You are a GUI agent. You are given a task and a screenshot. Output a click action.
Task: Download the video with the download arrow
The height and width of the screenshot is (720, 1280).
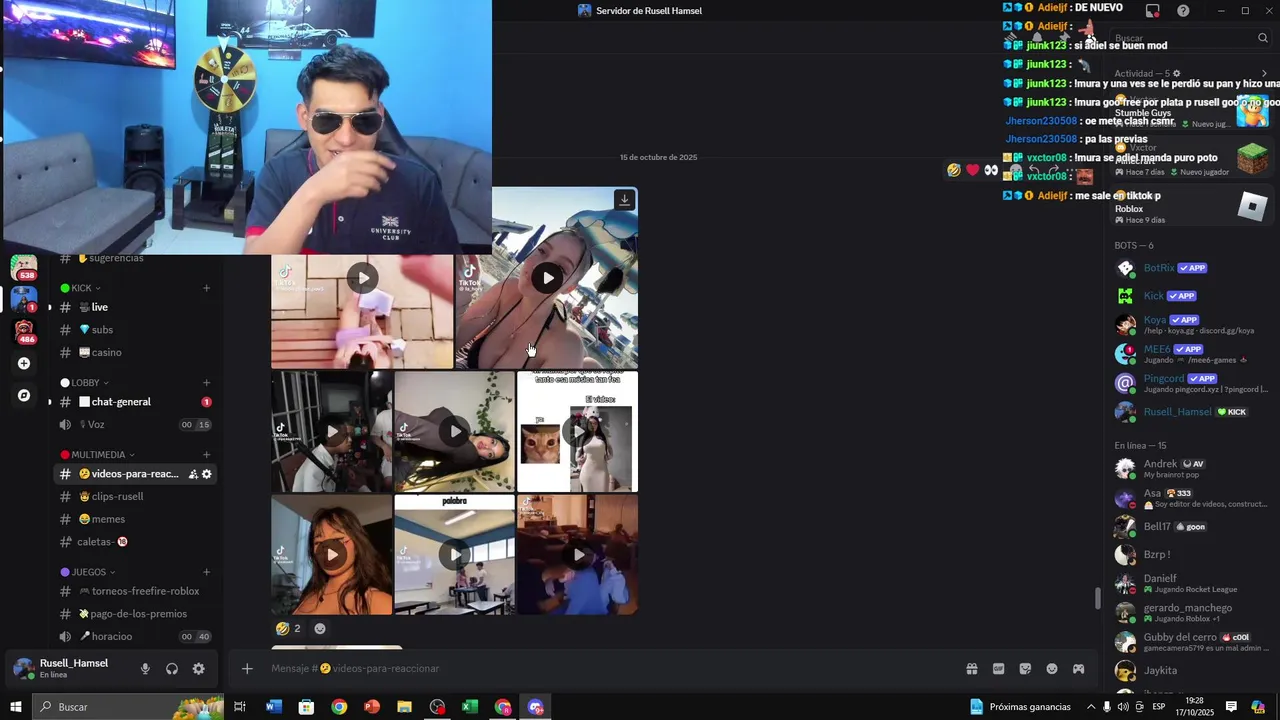[624, 200]
